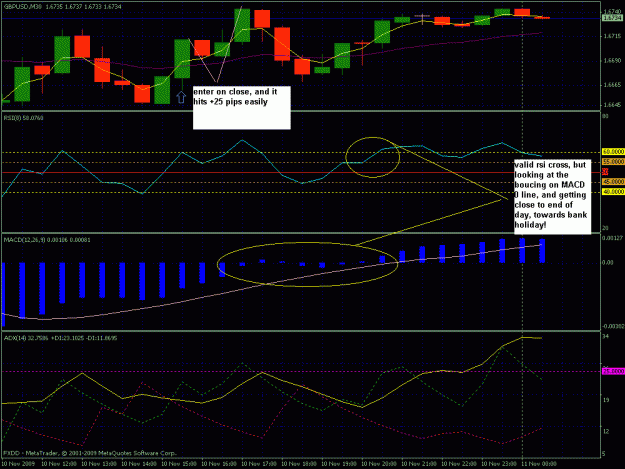
Task: Click the '10 Nov 22:00' time label
Action: (459, 464)
